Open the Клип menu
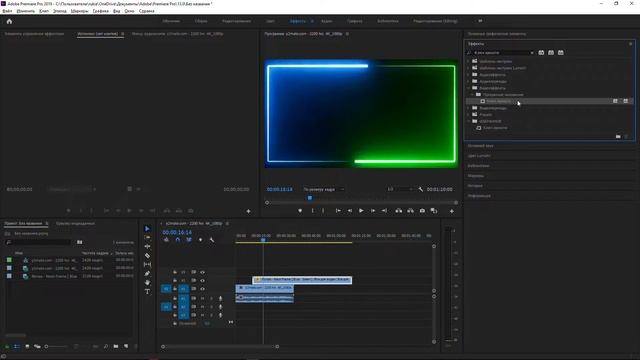This screenshot has height=360, width=640. (44, 11)
